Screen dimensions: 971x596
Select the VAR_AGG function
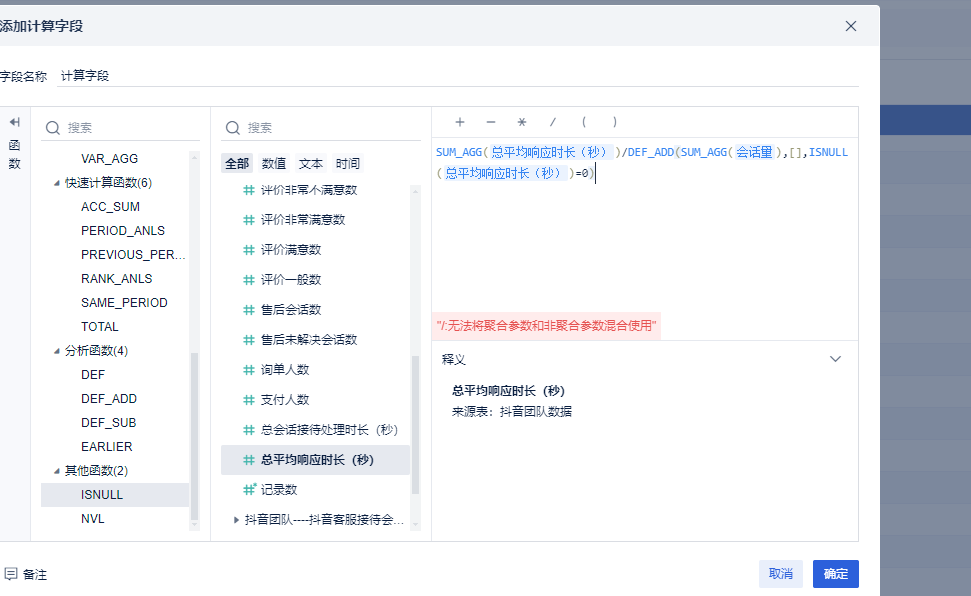(110, 159)
